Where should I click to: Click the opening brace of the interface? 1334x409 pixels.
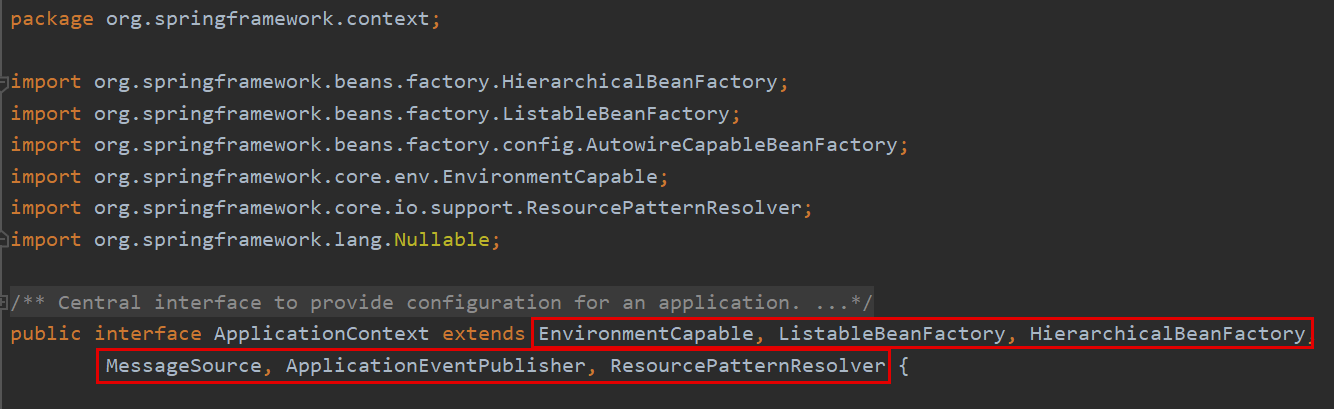(x=903, y=366)
